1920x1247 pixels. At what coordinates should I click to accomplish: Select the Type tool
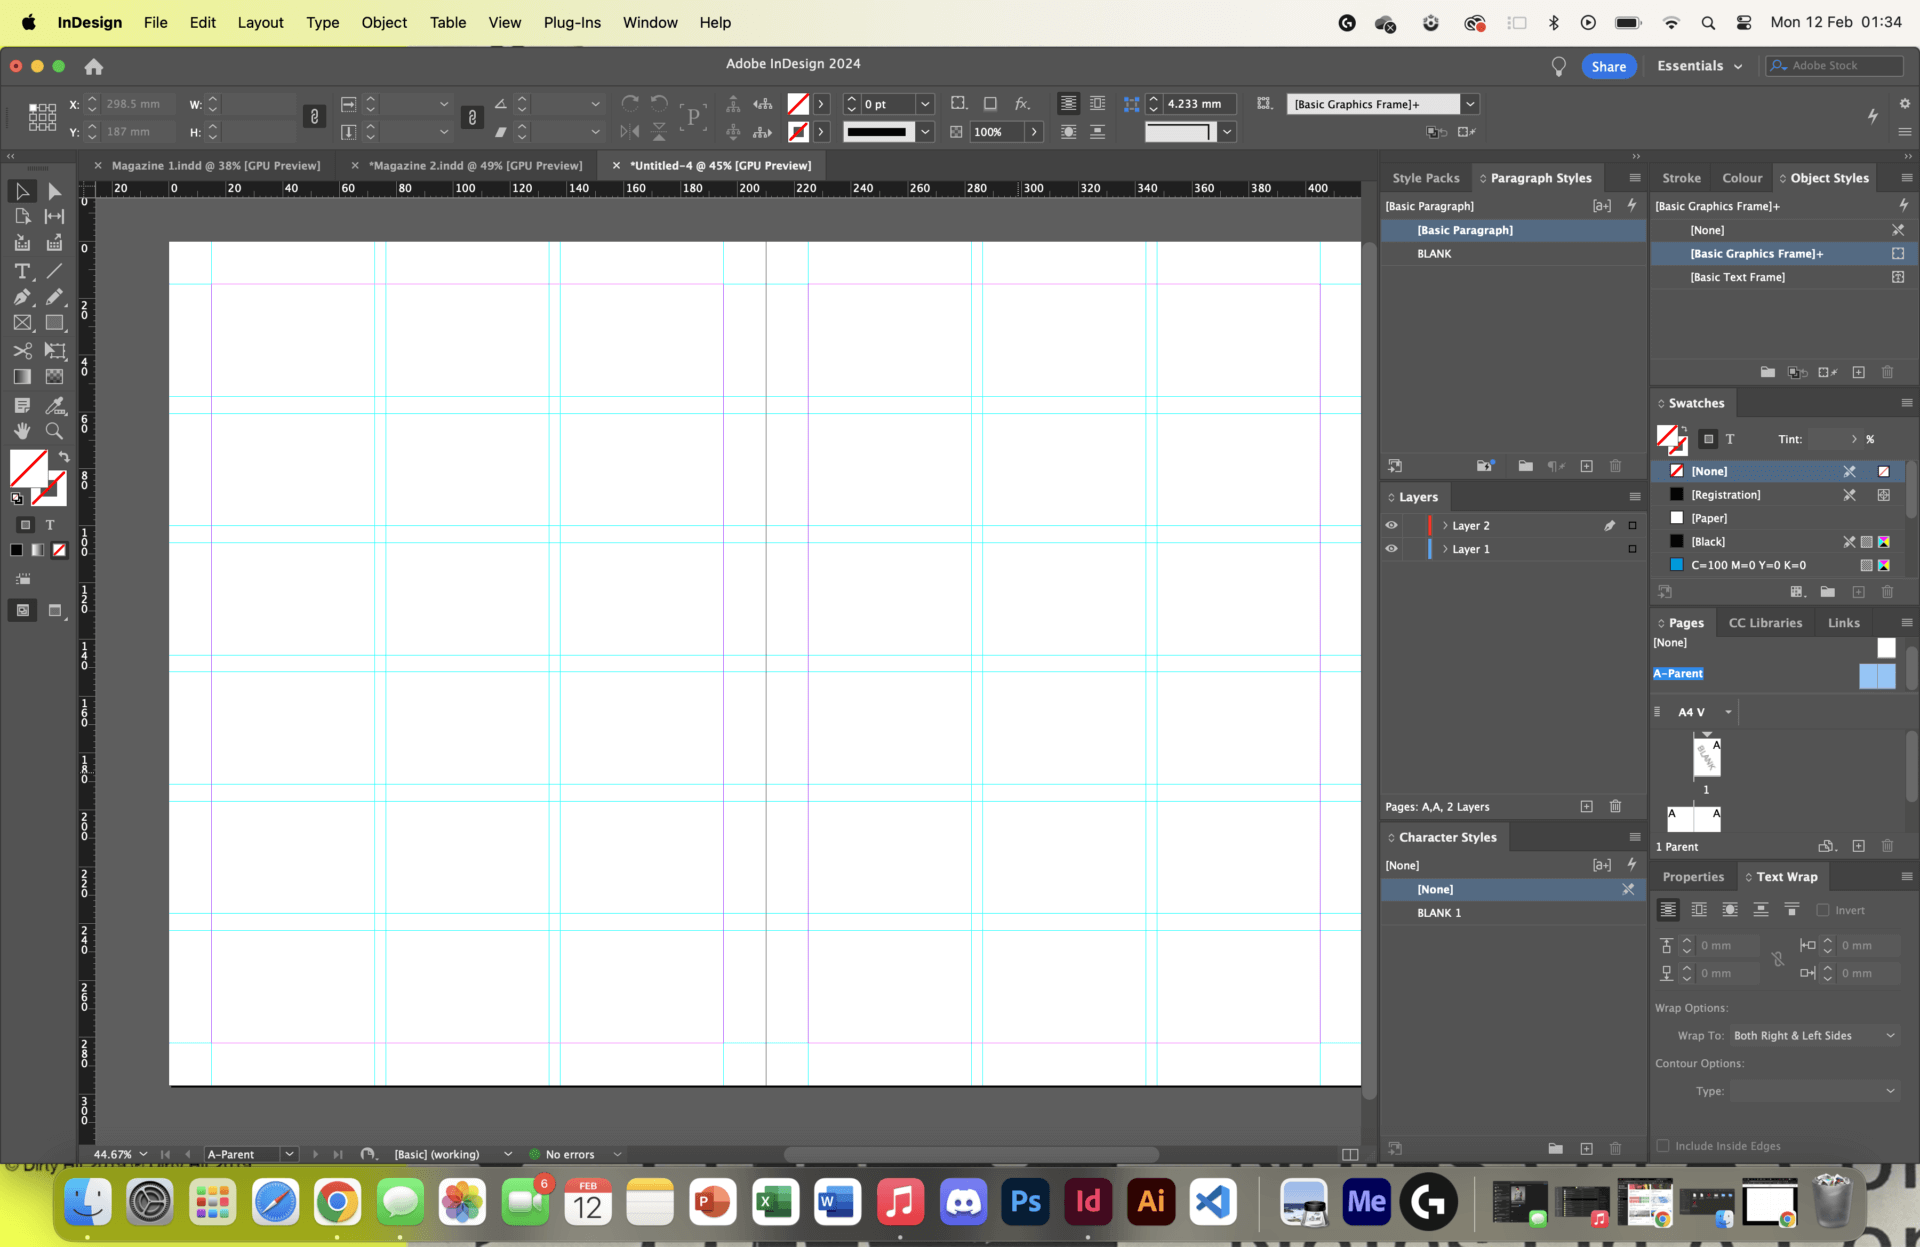coord(22,271)
